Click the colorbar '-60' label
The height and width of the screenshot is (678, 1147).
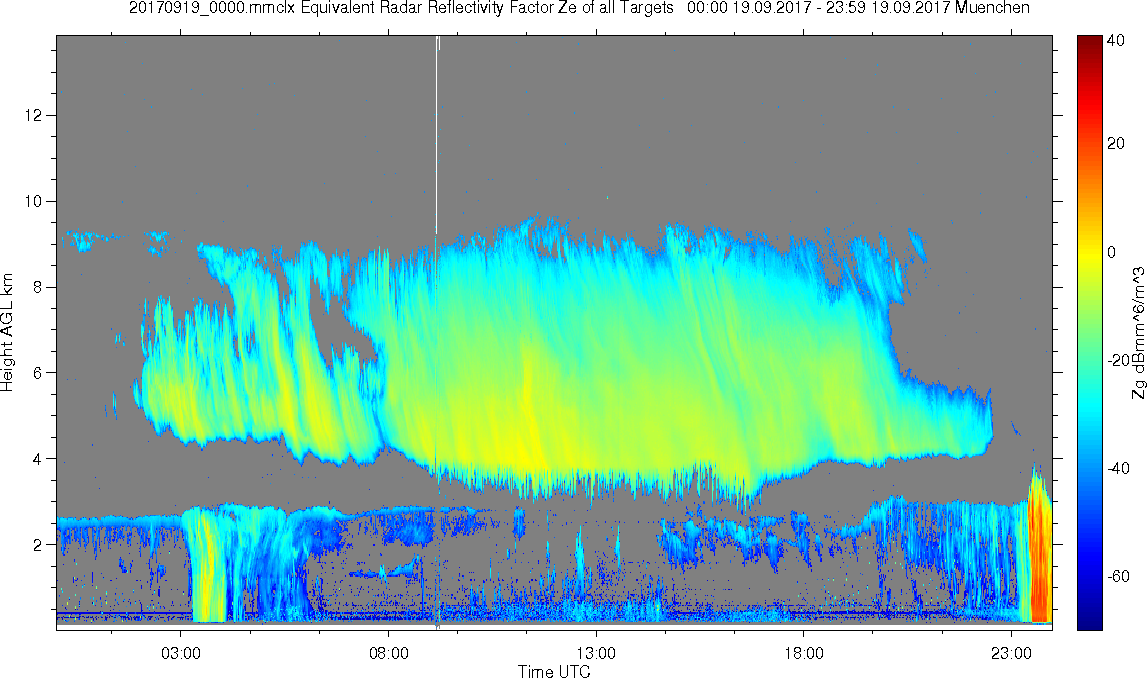(x=1118, y=576)
